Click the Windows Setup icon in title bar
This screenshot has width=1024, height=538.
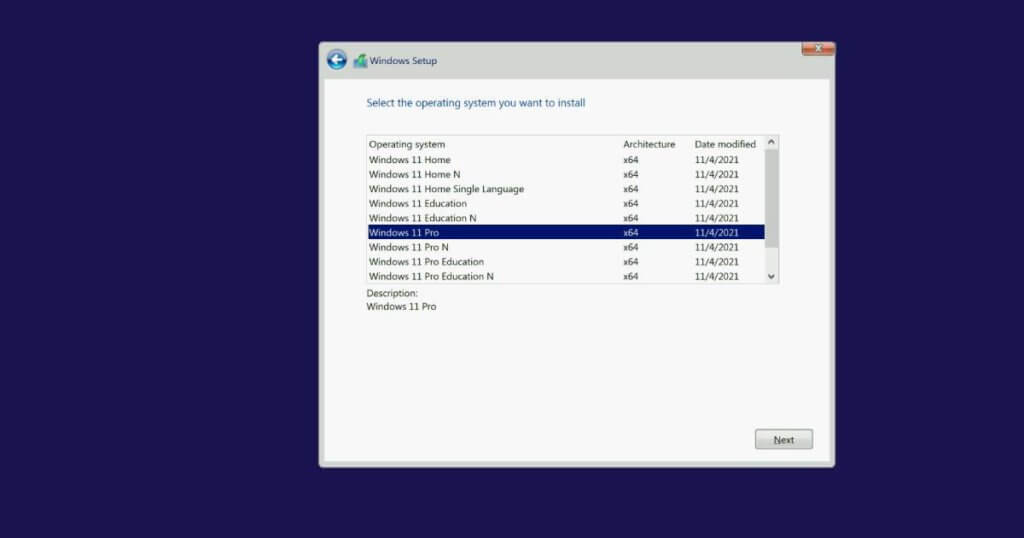tap(360, 61)
